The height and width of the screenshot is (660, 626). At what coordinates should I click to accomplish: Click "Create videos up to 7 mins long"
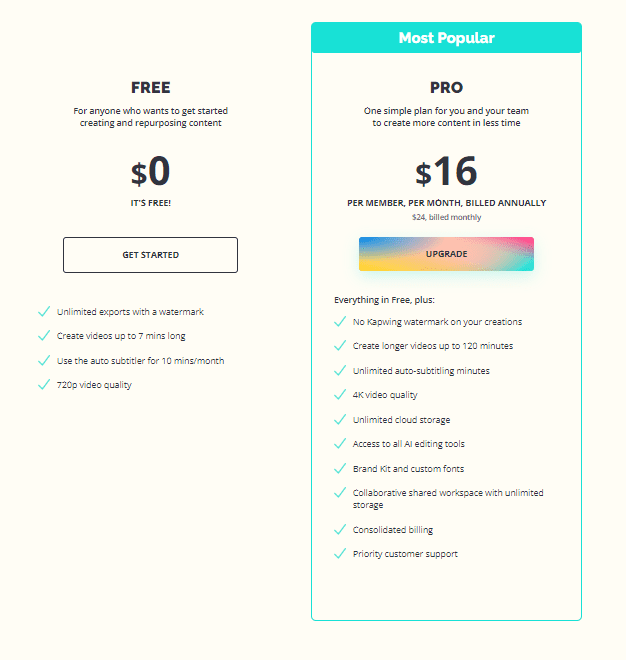pos(121,336)
